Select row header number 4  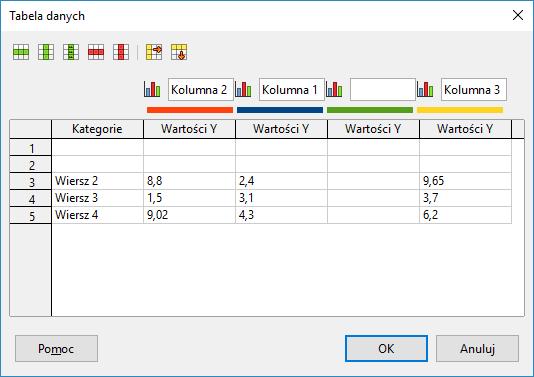31,199
